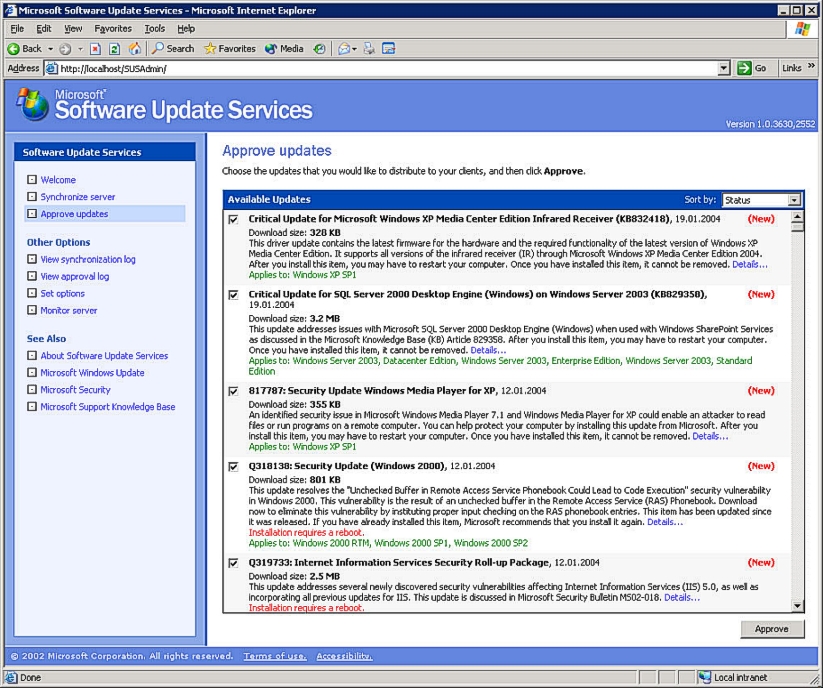Open the Tools menu
This screenshot has width=823, height=688.
tap(155, 29)
